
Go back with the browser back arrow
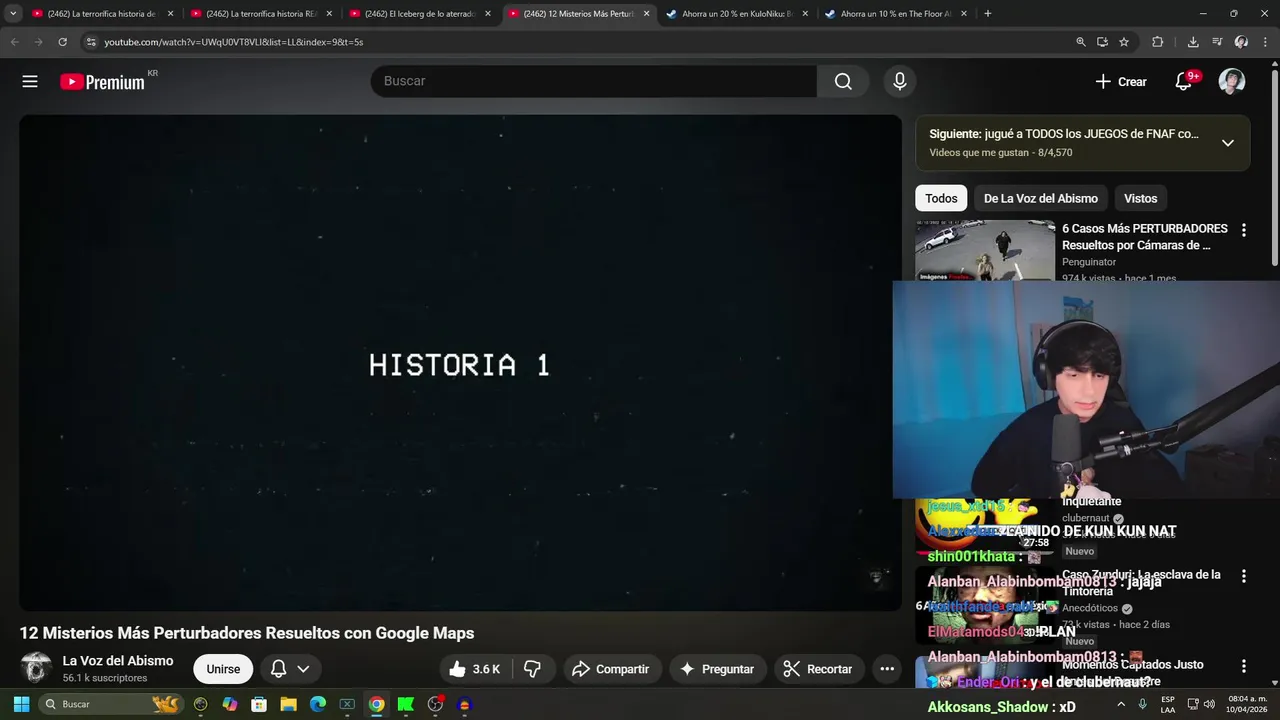pos(14,42)
